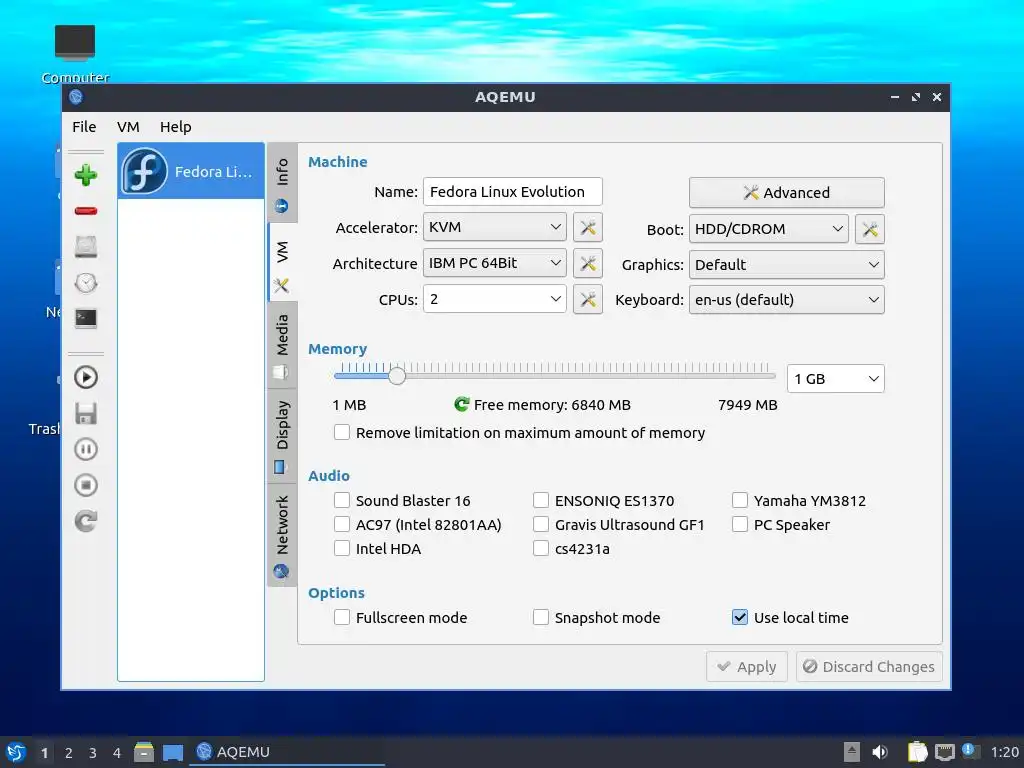Open the Accelerator KVM dropdown

point(494,227)
